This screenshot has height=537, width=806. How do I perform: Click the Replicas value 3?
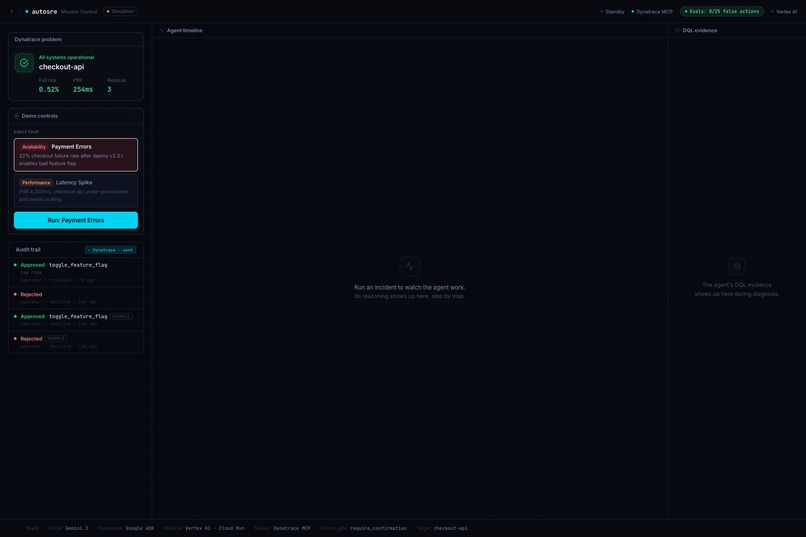109,89
